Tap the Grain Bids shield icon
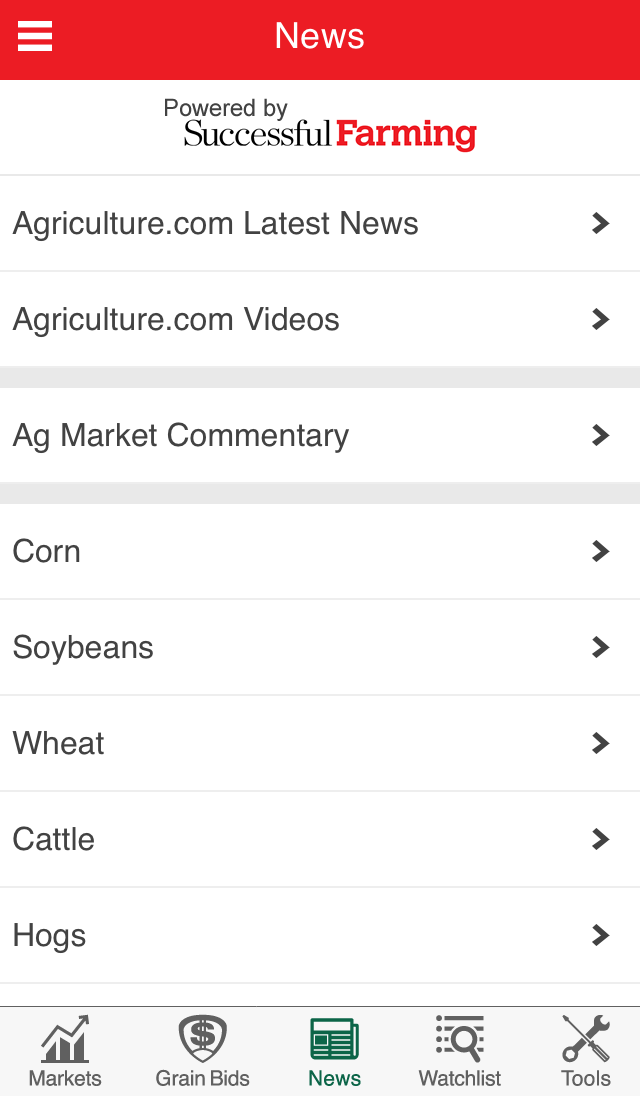The height and width of the screenshot is (1096, 640). coord(202,1039)
